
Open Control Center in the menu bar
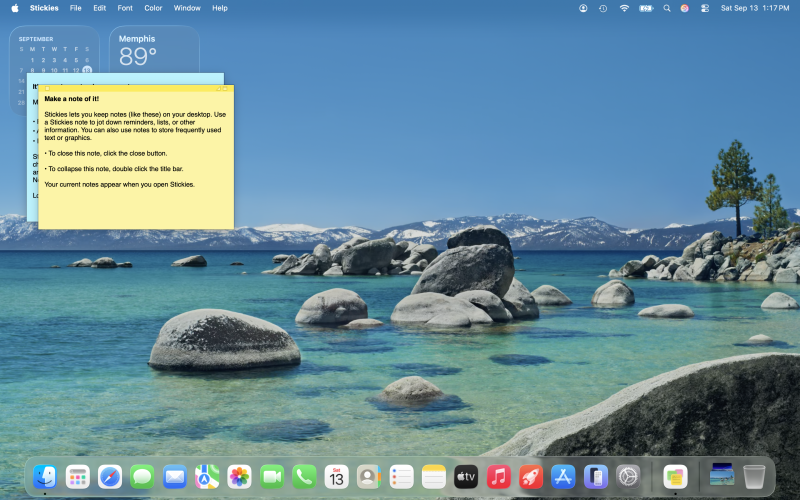(x=705, y=8)
